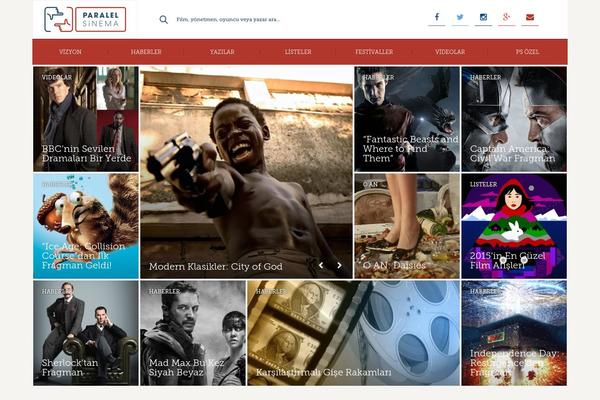The image size is (600, 400).
Task: Open the Facebook social icon
Action: pos(437,18)
